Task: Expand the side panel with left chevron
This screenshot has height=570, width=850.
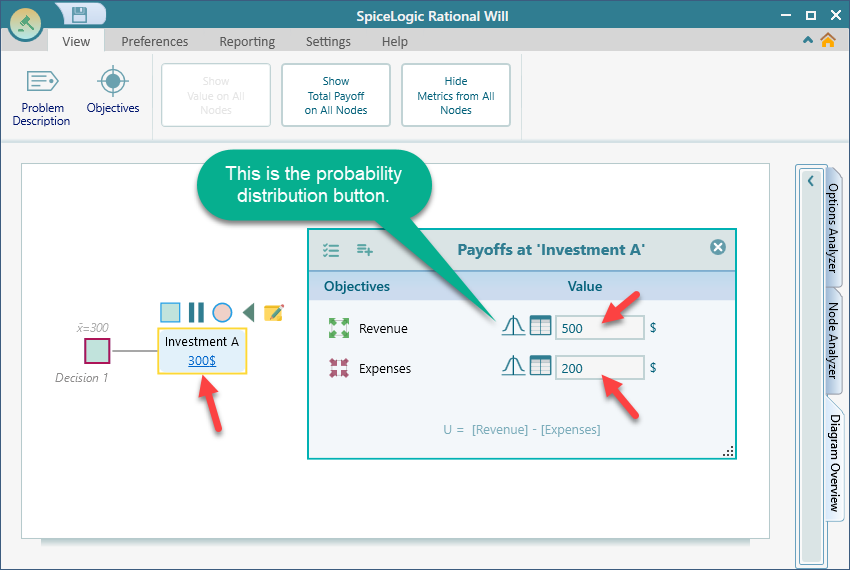Action: 810,182
